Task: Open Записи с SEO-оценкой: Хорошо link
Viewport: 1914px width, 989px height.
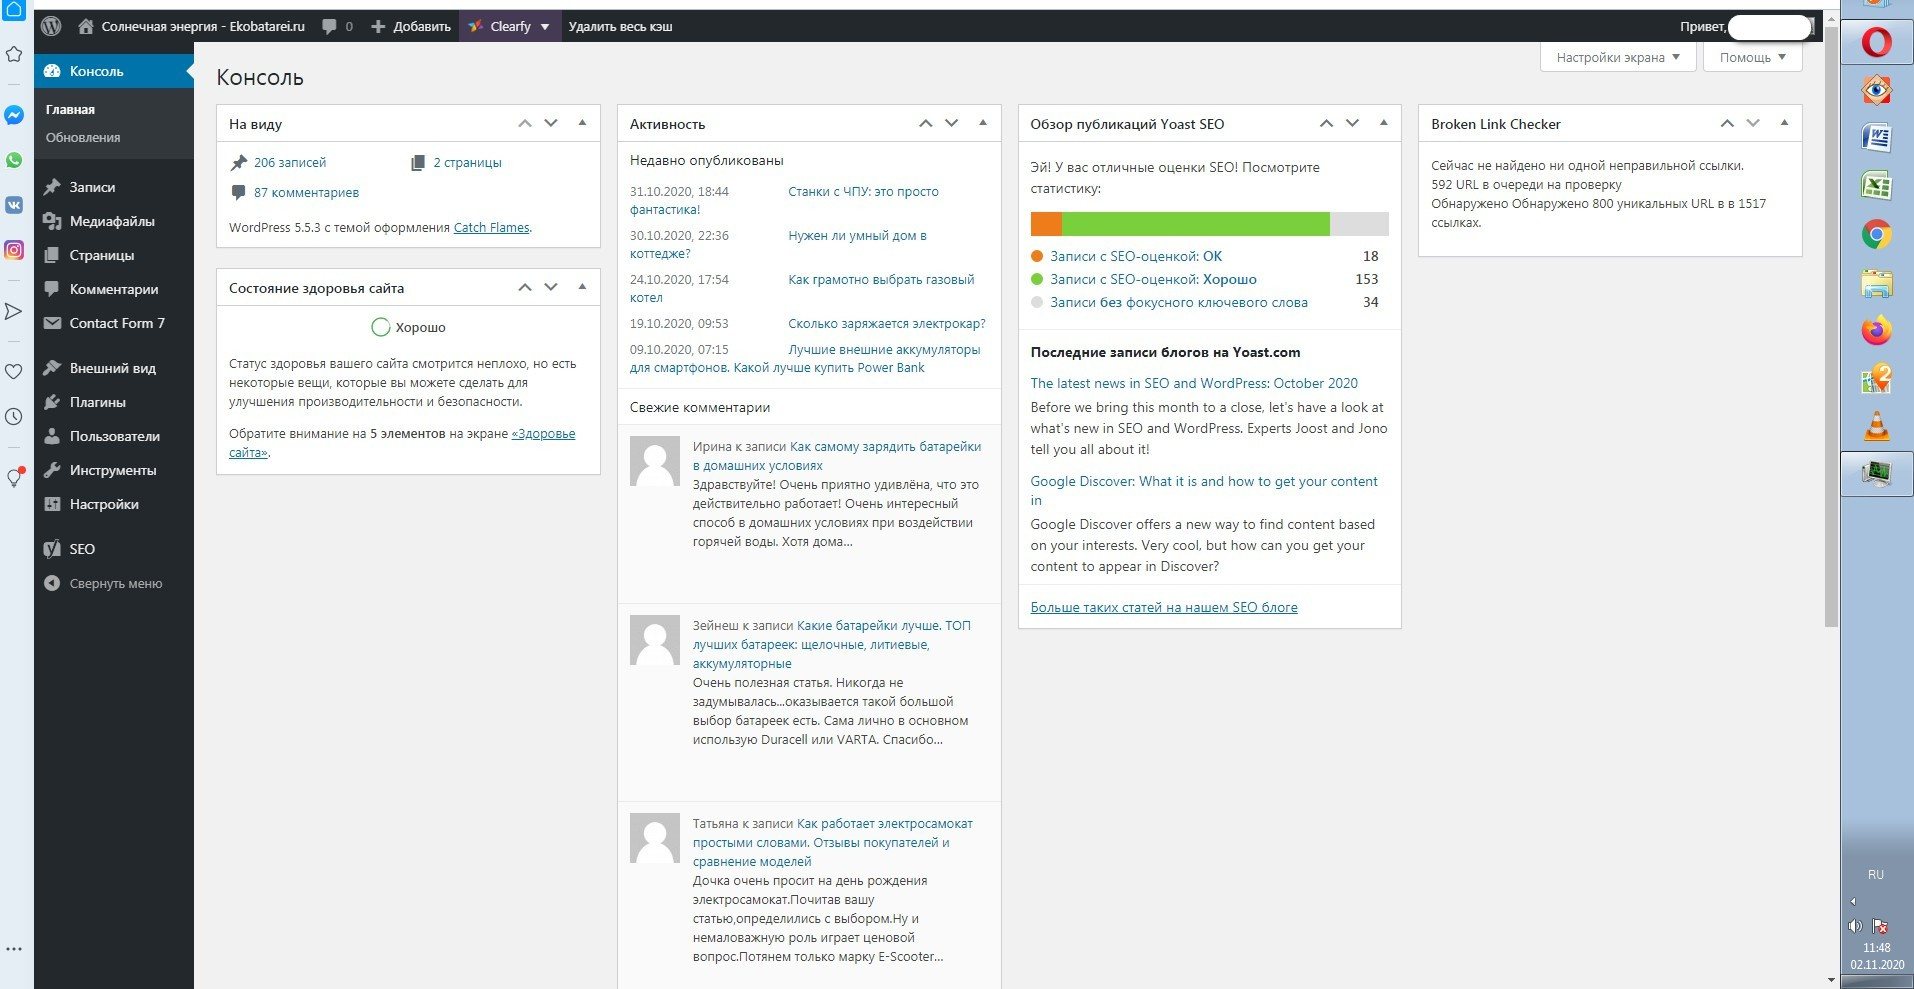Action: (1153, 279)
